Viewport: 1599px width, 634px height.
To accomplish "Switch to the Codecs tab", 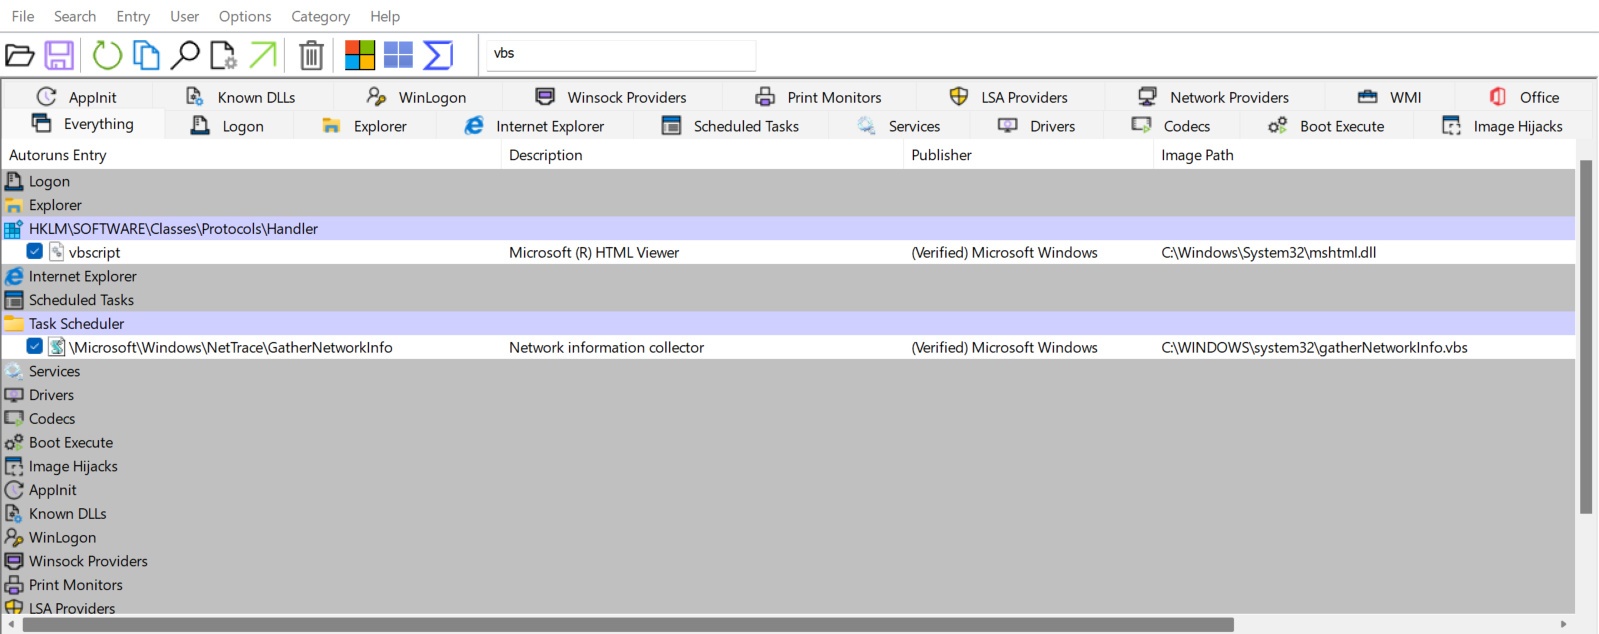I will click(1171, 126).
